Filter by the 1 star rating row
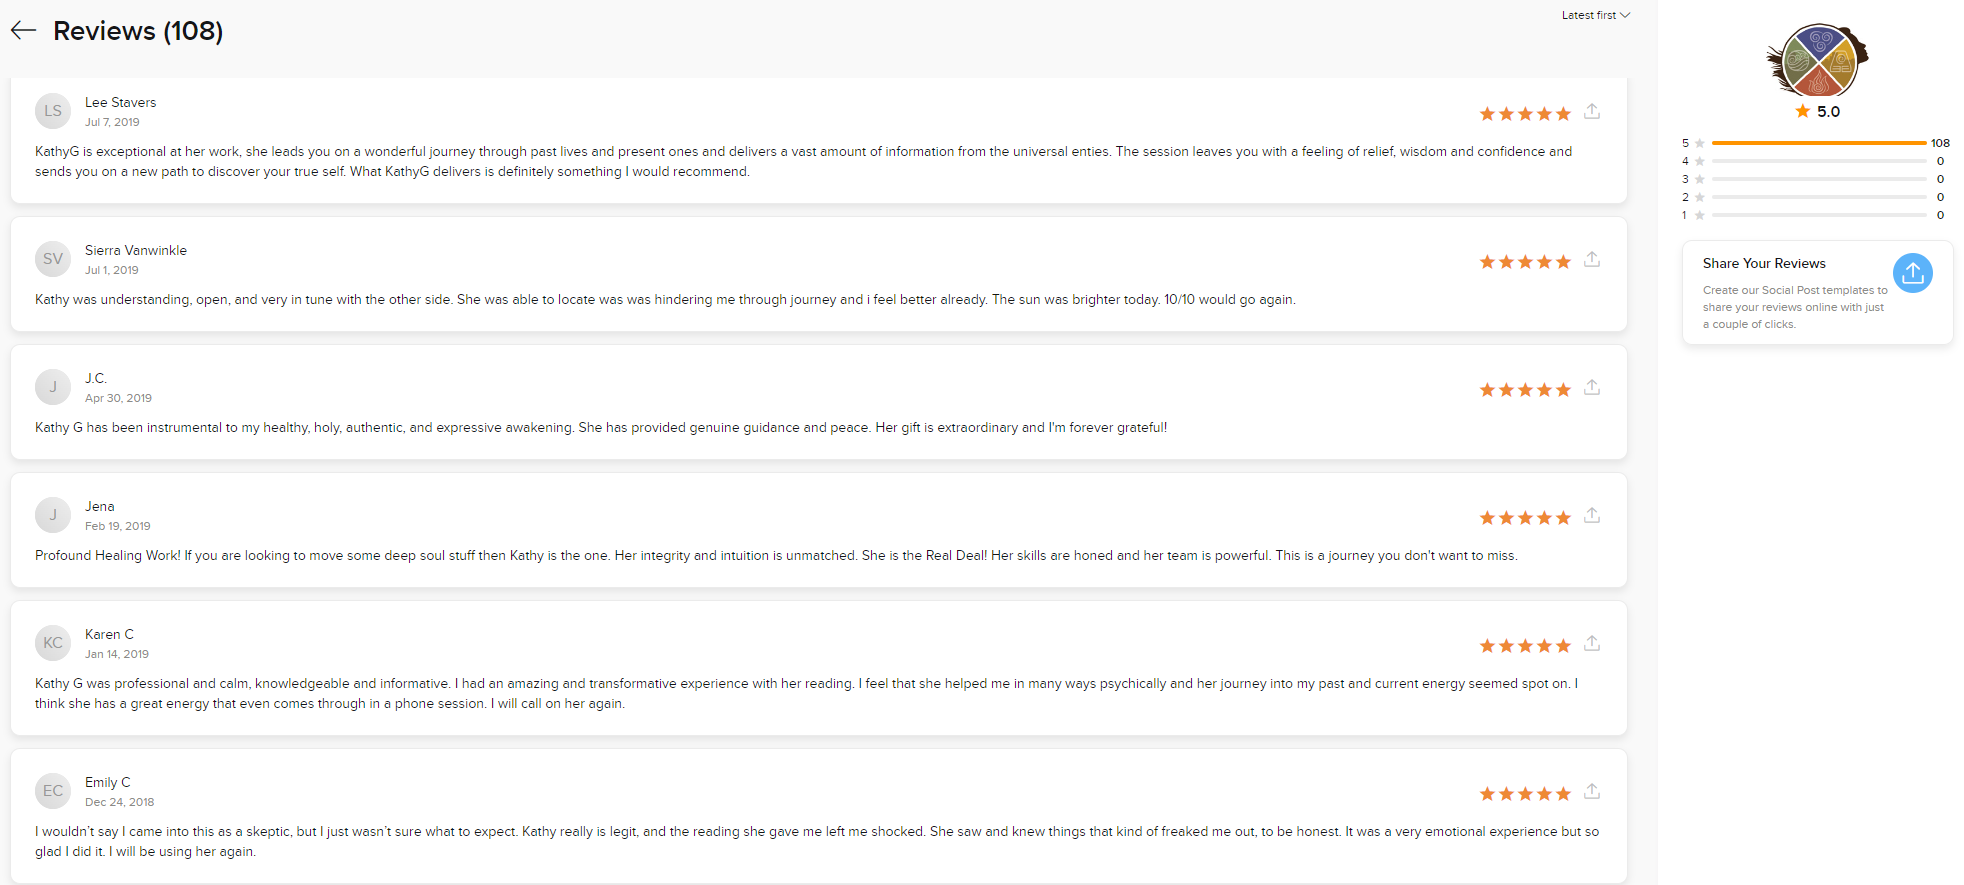1964x885 pixels. [1816, 215]
